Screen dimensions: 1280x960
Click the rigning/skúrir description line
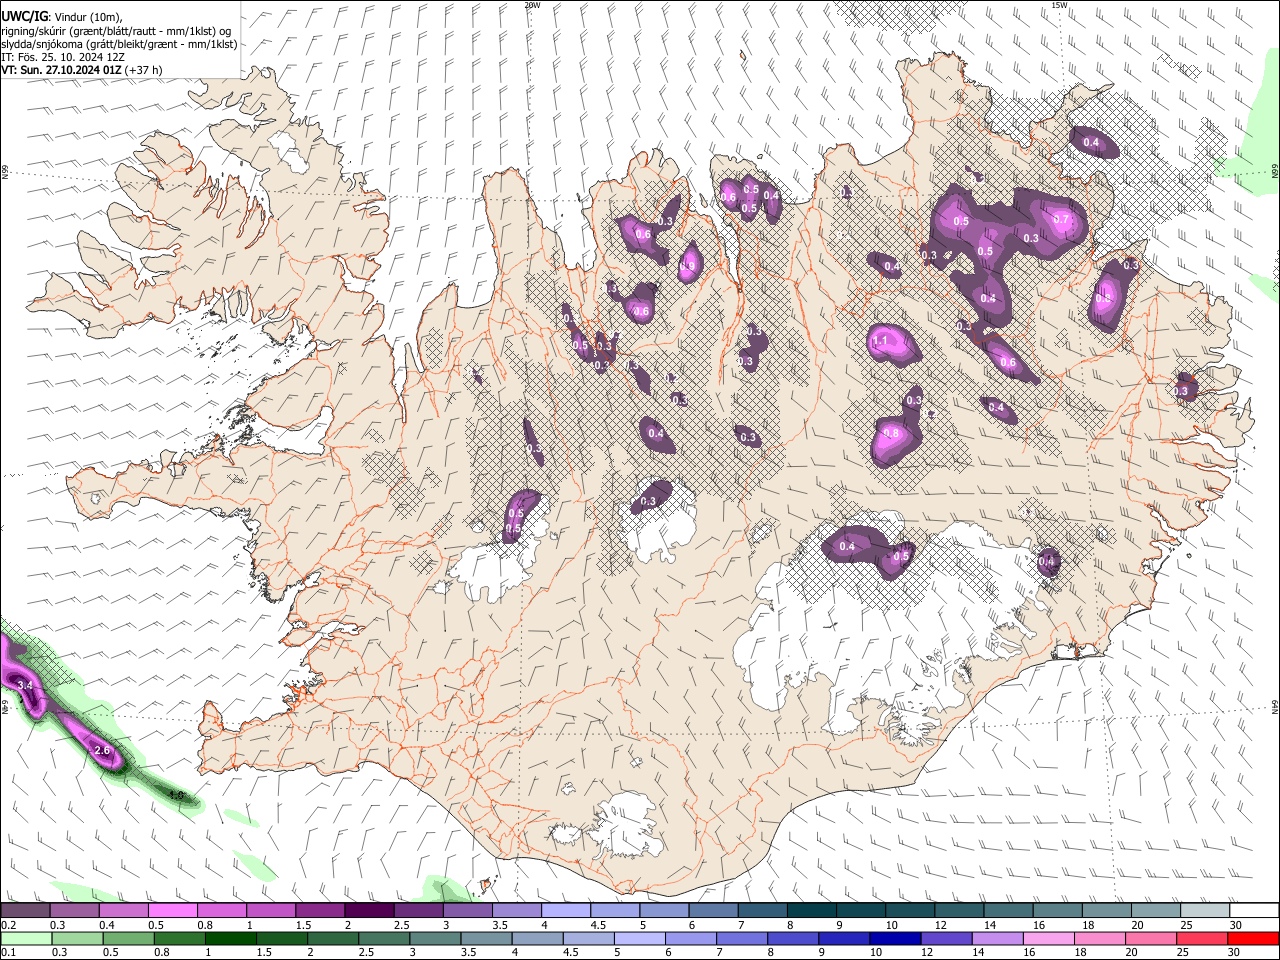(x=116, y=31)
